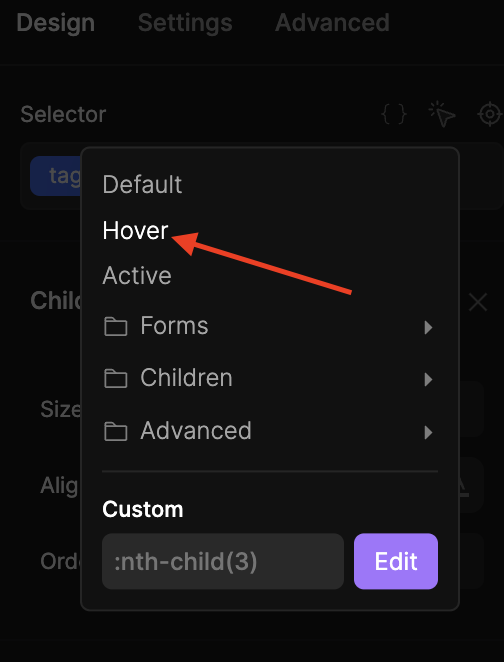Screen dimensions: 504x662
Task: Switch to the Design tab
Action: coord(55,23)
